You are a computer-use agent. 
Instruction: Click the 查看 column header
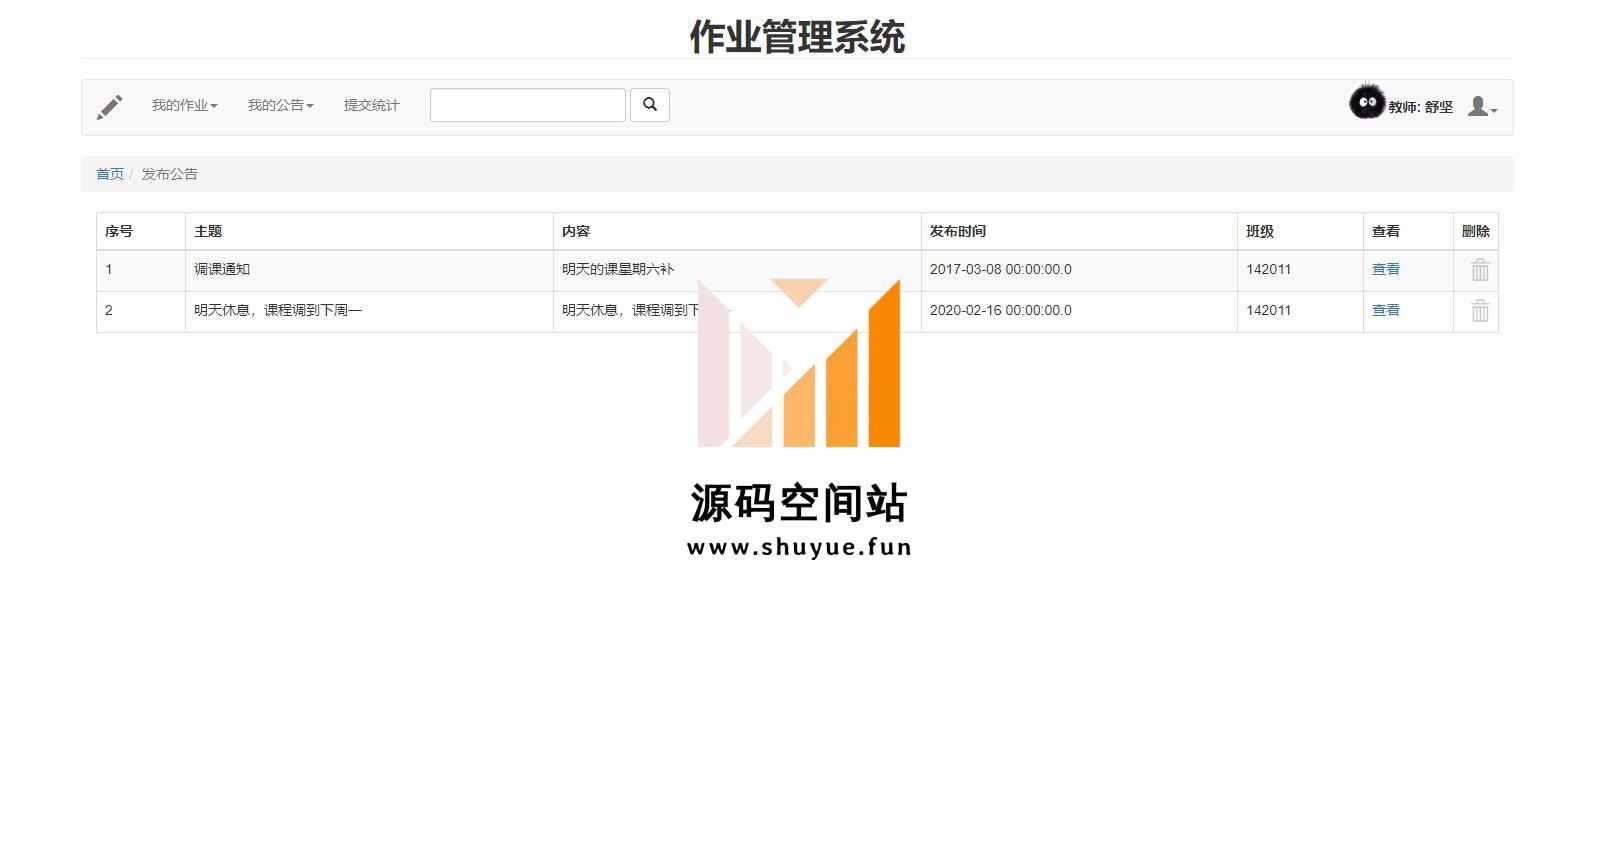pos(1408,231)
